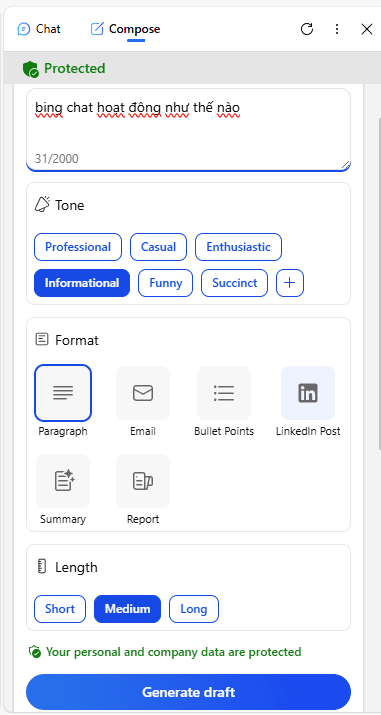Select the Informational tone
Screen dimensions: 381x715
pyautogui.click(x=82, y=283)
